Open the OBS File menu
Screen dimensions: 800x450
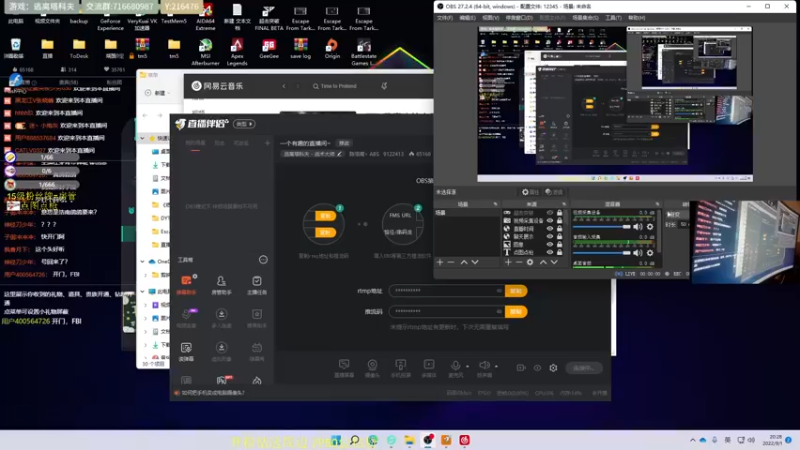point(444,18)
